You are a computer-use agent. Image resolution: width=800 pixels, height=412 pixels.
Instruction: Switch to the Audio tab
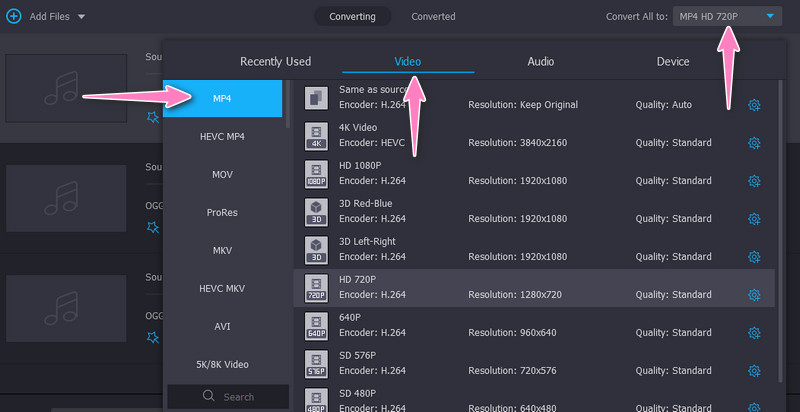pyautogui.click(x=541, y=62)
